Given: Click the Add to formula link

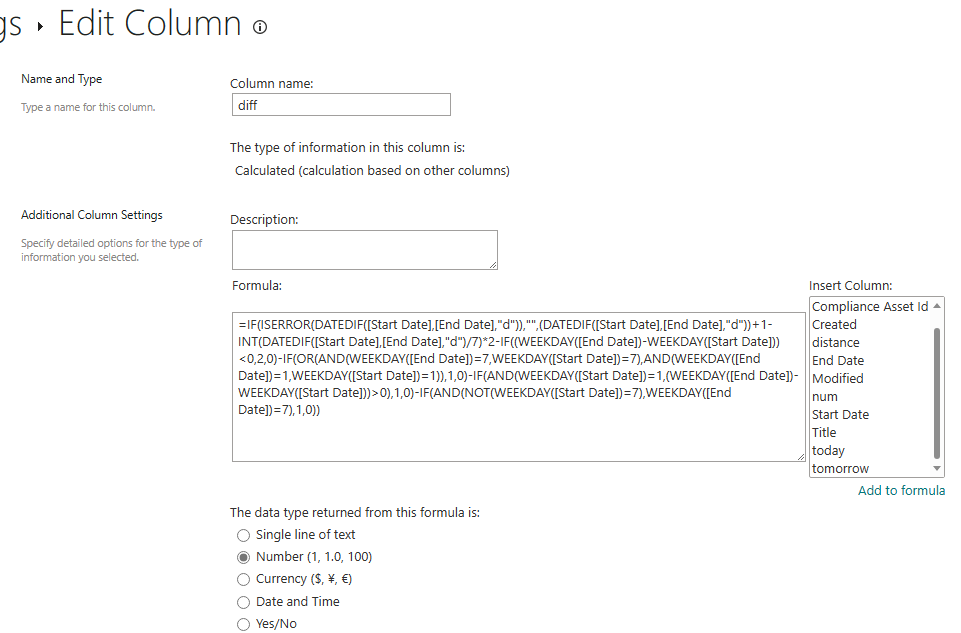Looking at the screenshot, I should (x=901, y=490).
